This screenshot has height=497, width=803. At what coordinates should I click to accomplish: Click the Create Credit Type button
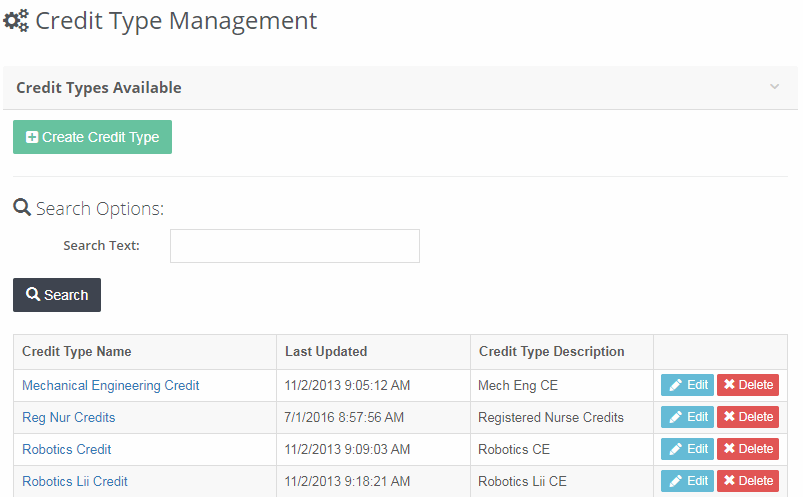click(x=92, y=137)
